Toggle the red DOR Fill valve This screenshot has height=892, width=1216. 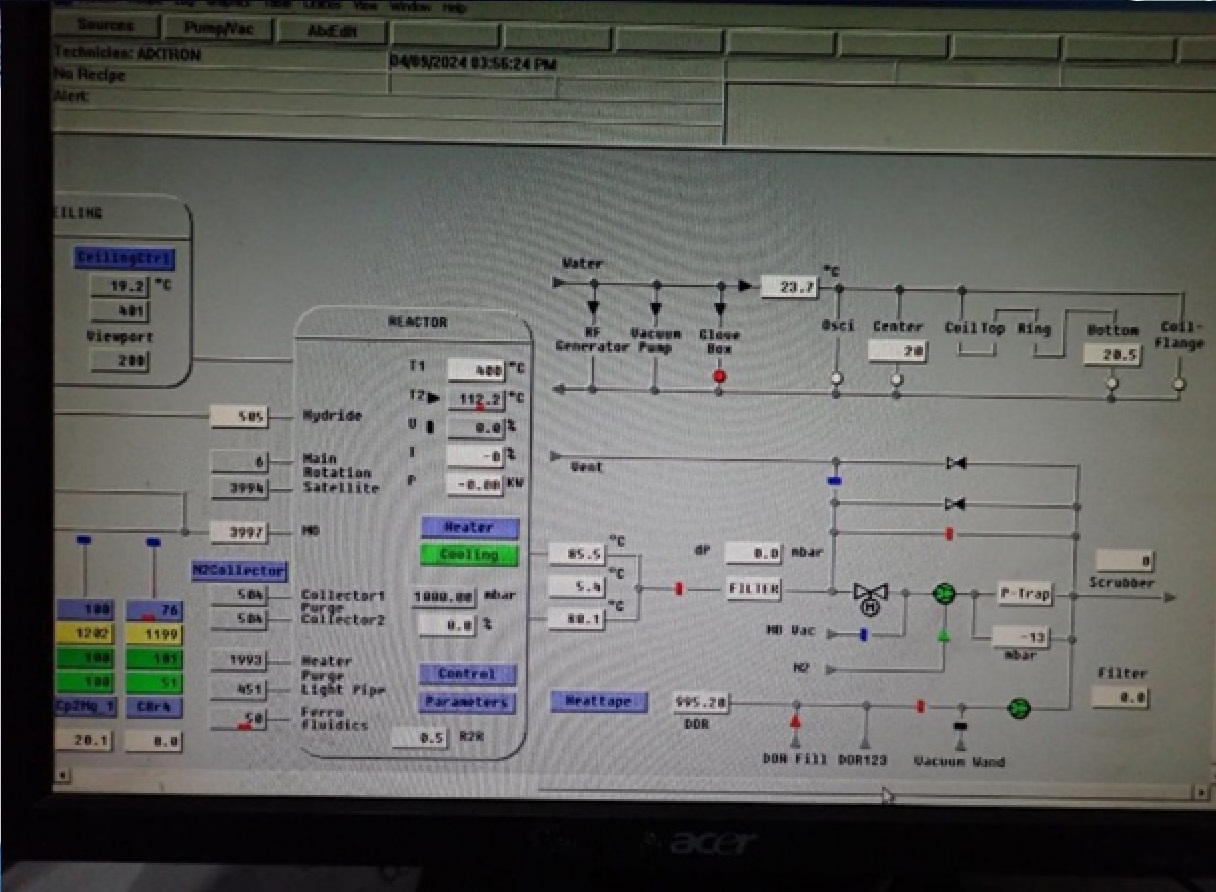796,721
